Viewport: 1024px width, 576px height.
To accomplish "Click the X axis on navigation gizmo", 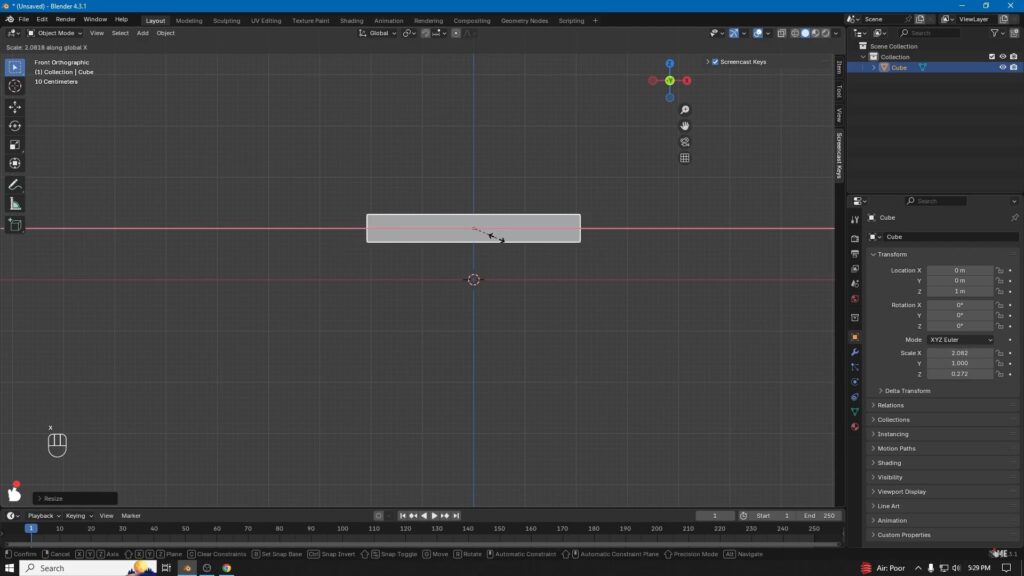I will pyautogui.click(x=687, y=80).
